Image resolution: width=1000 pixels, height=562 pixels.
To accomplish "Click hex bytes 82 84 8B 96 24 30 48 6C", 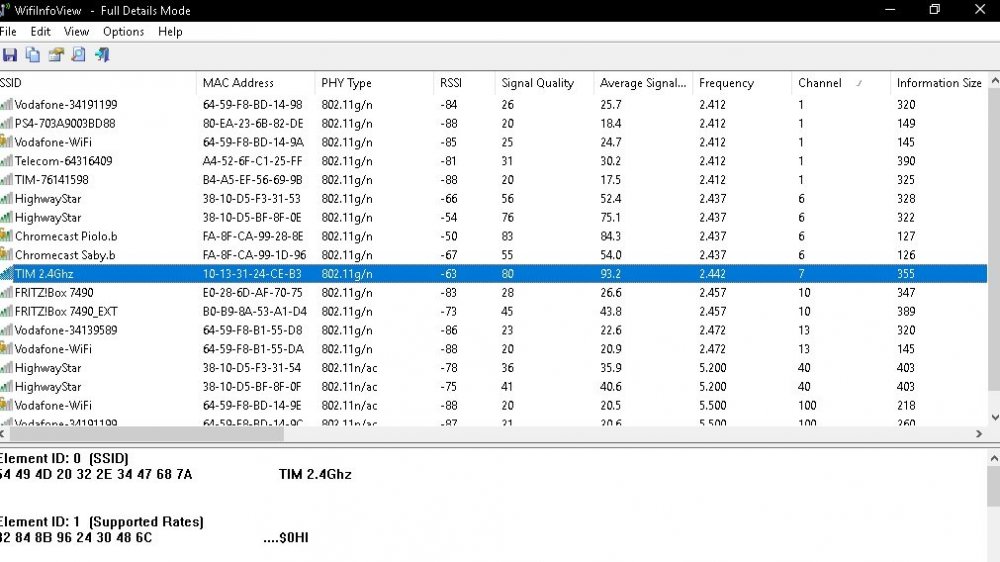I will tap(76, 537).
